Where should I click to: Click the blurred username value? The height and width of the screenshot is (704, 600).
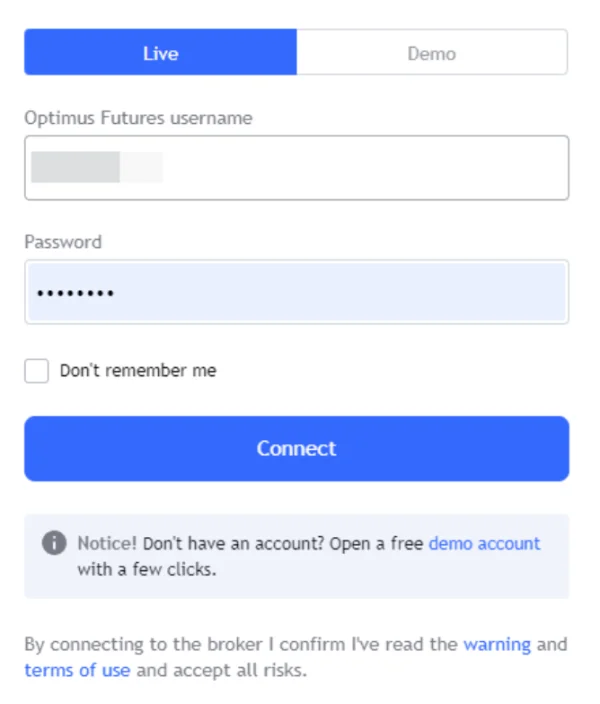[96, 167]
